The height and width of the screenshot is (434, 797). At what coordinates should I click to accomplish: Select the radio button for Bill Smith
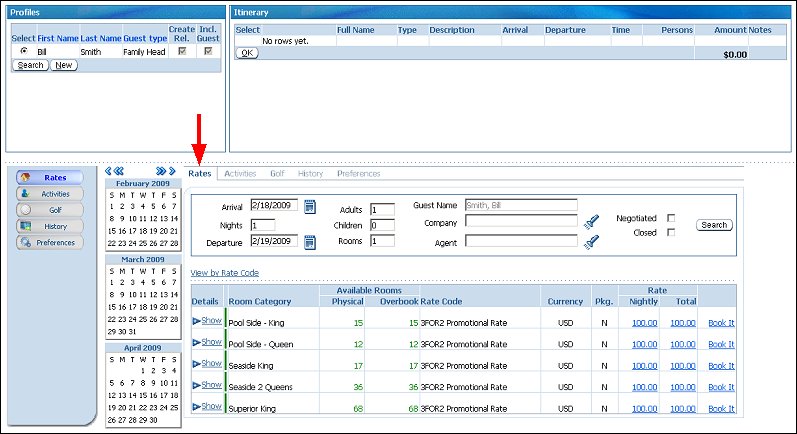(x=24, y=51)
